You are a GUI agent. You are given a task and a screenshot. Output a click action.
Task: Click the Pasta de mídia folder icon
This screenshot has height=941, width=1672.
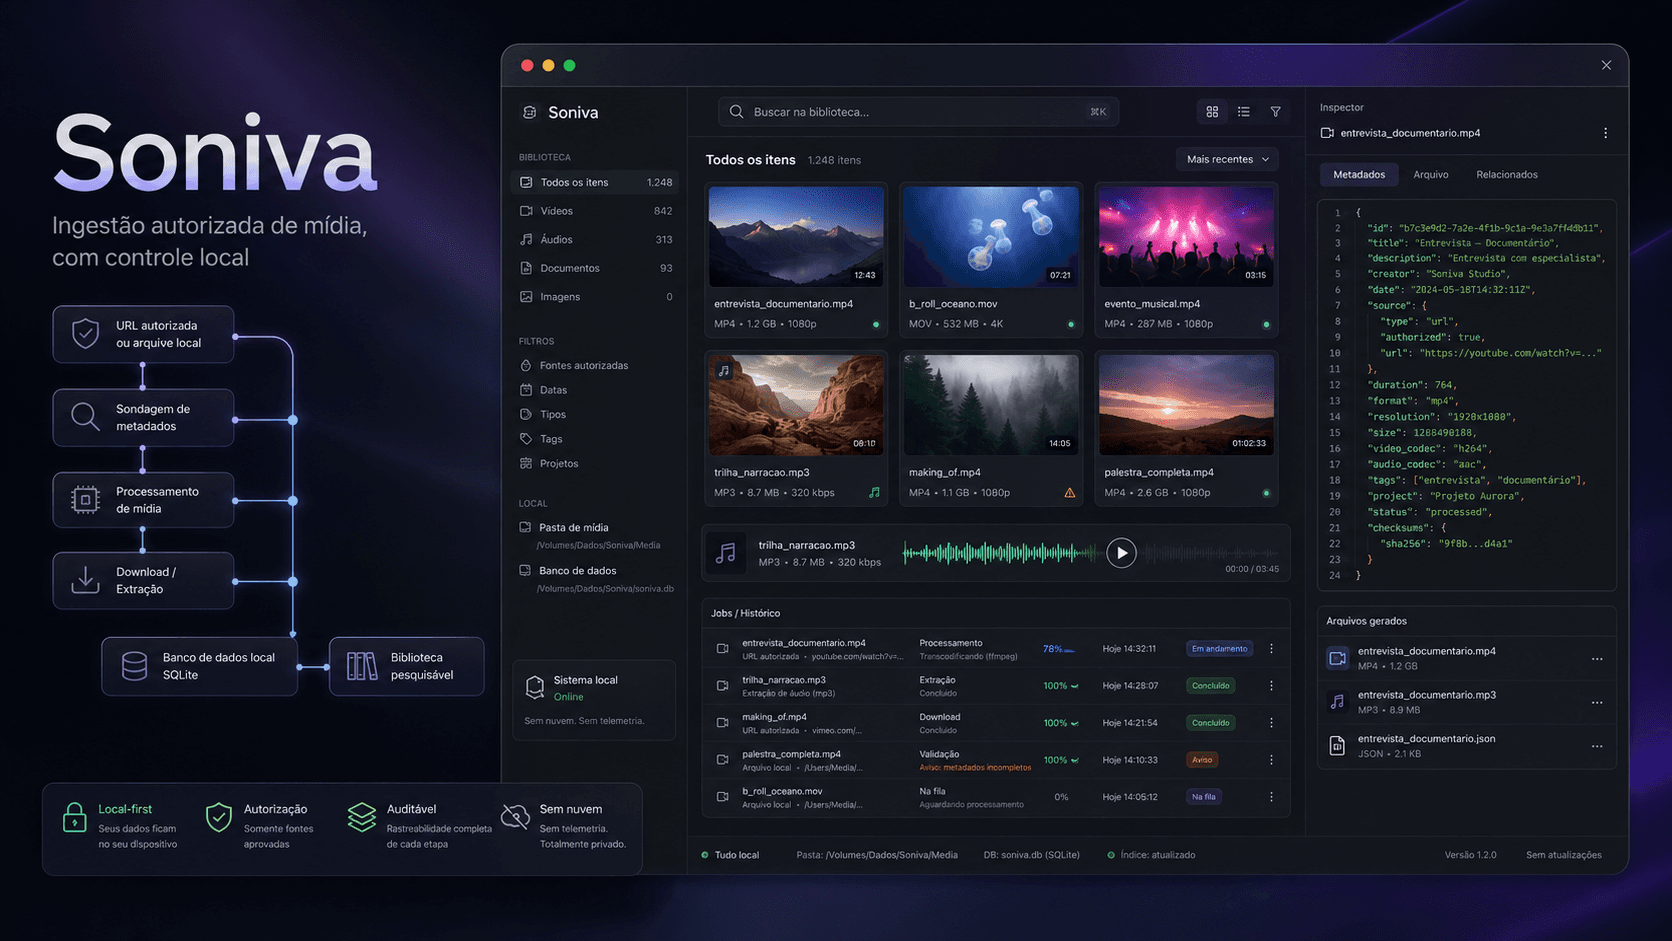tap(525, 527)
